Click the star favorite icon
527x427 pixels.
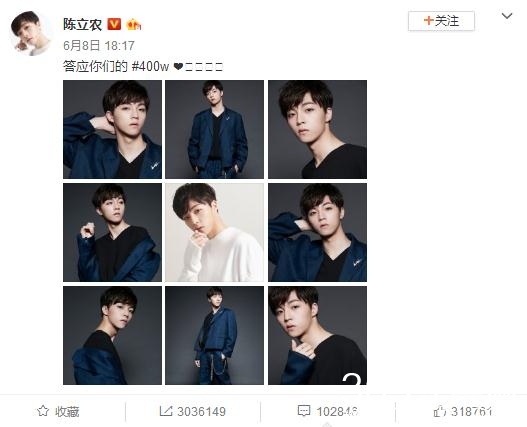[43, 411]
